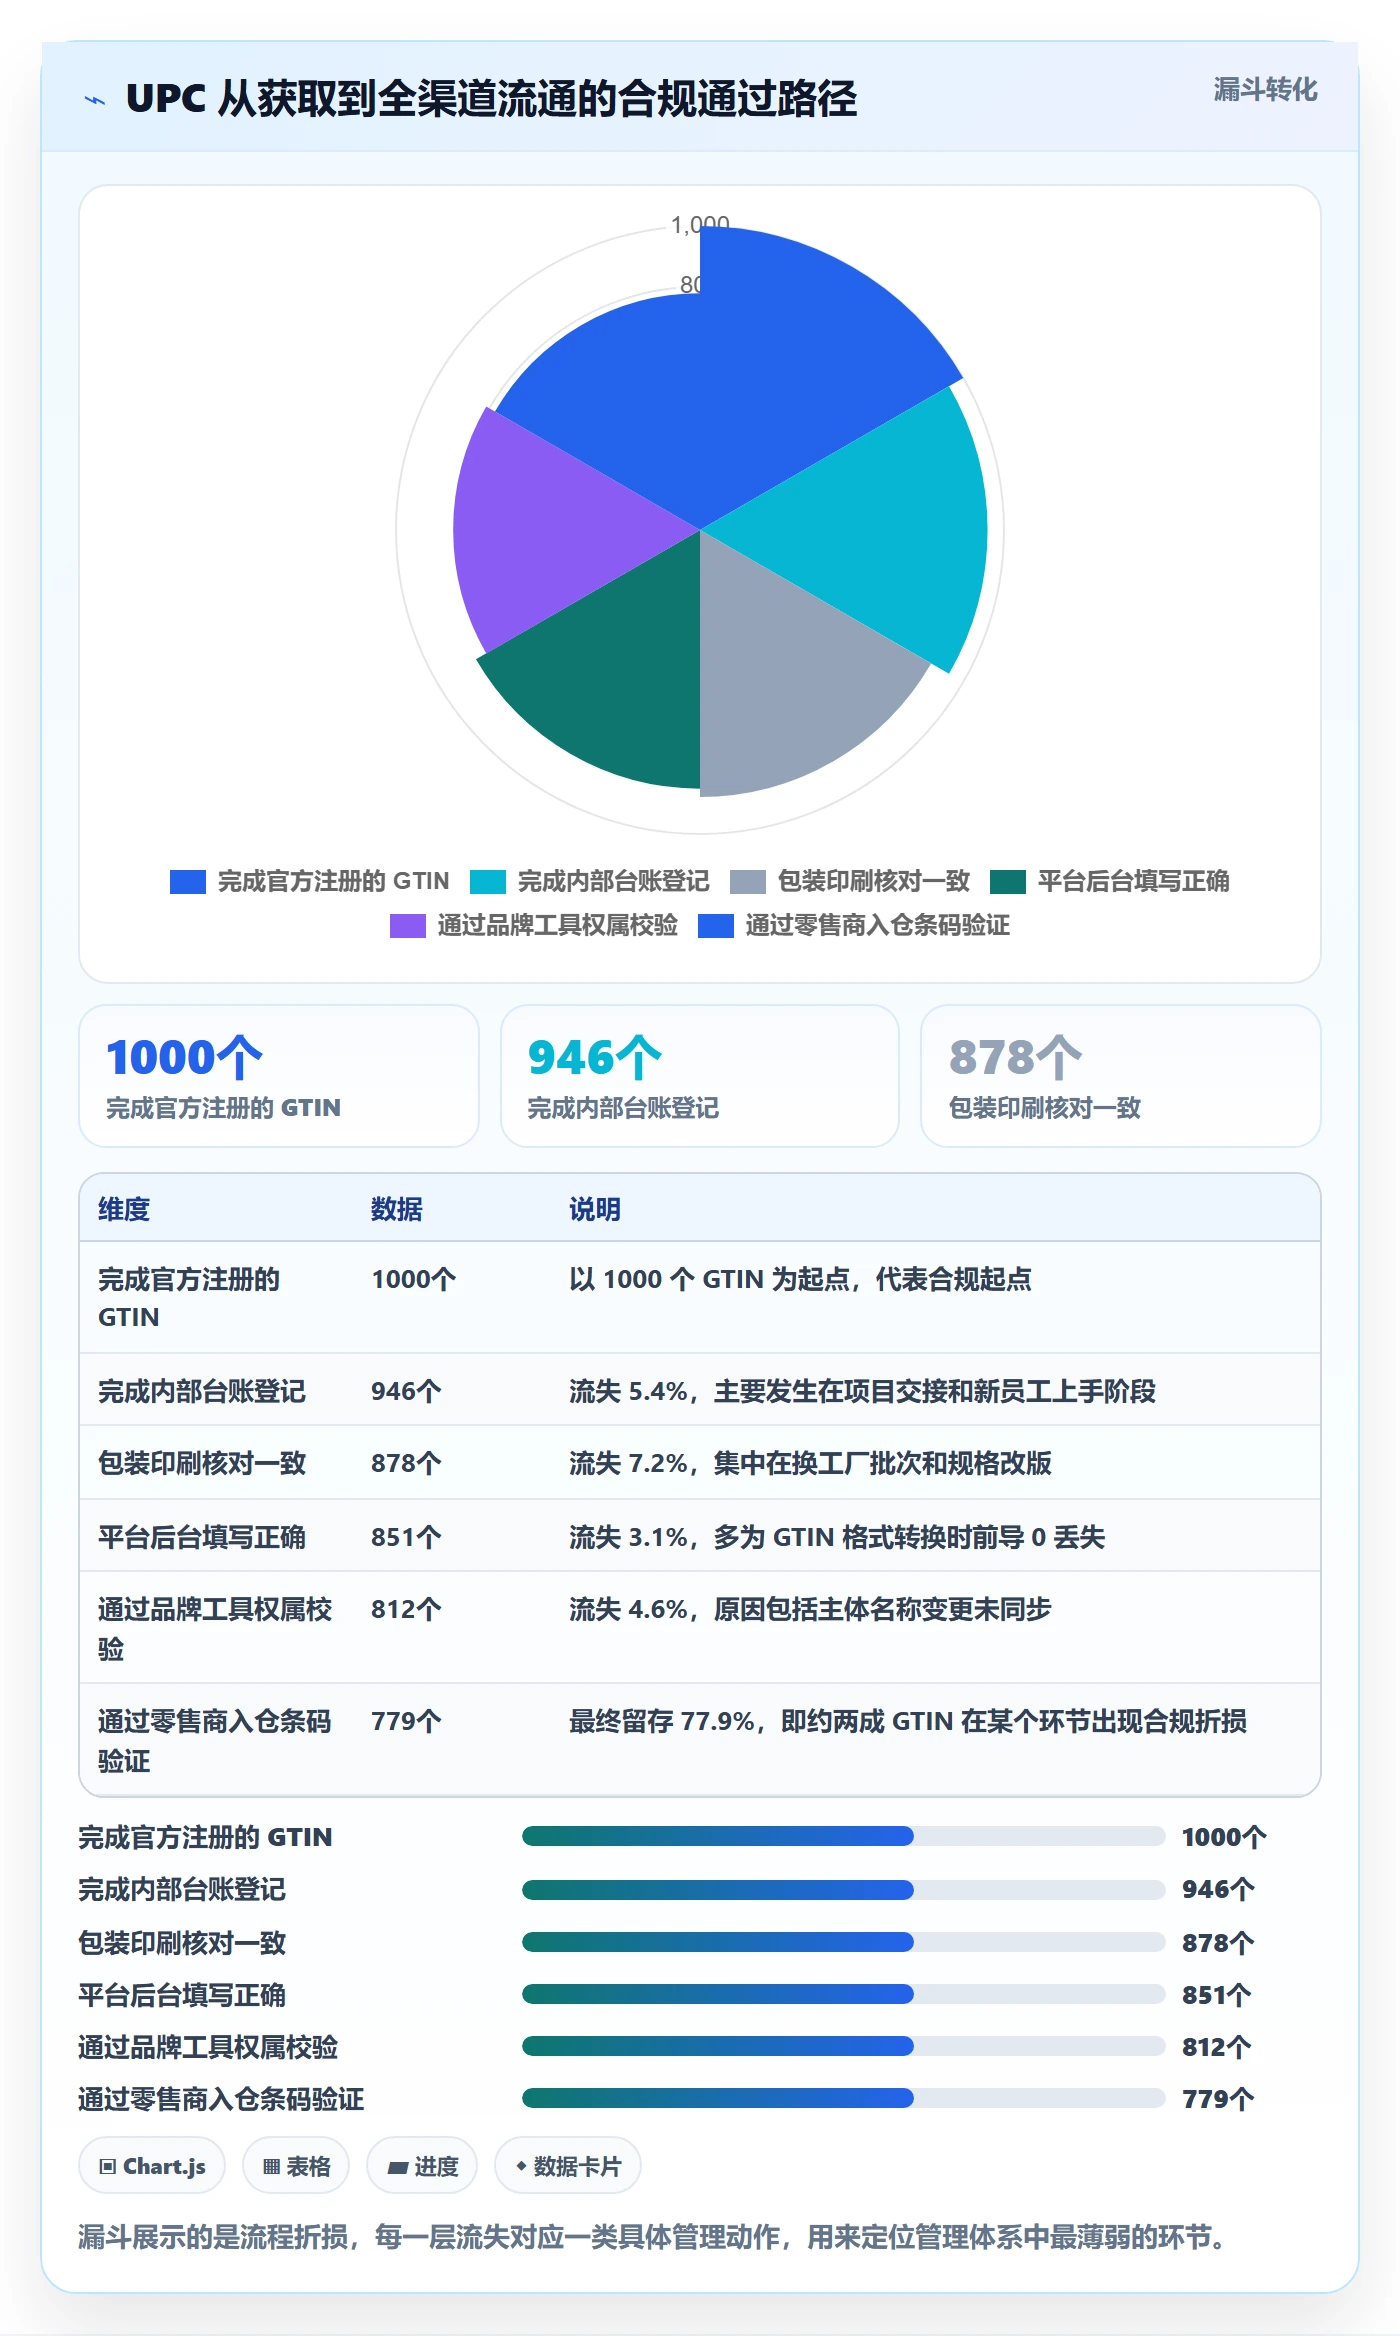The height and width of the screenshot is (2336, 1400).
Task: Click the lightning icon beside the UPC title
Action: (95, 99)
